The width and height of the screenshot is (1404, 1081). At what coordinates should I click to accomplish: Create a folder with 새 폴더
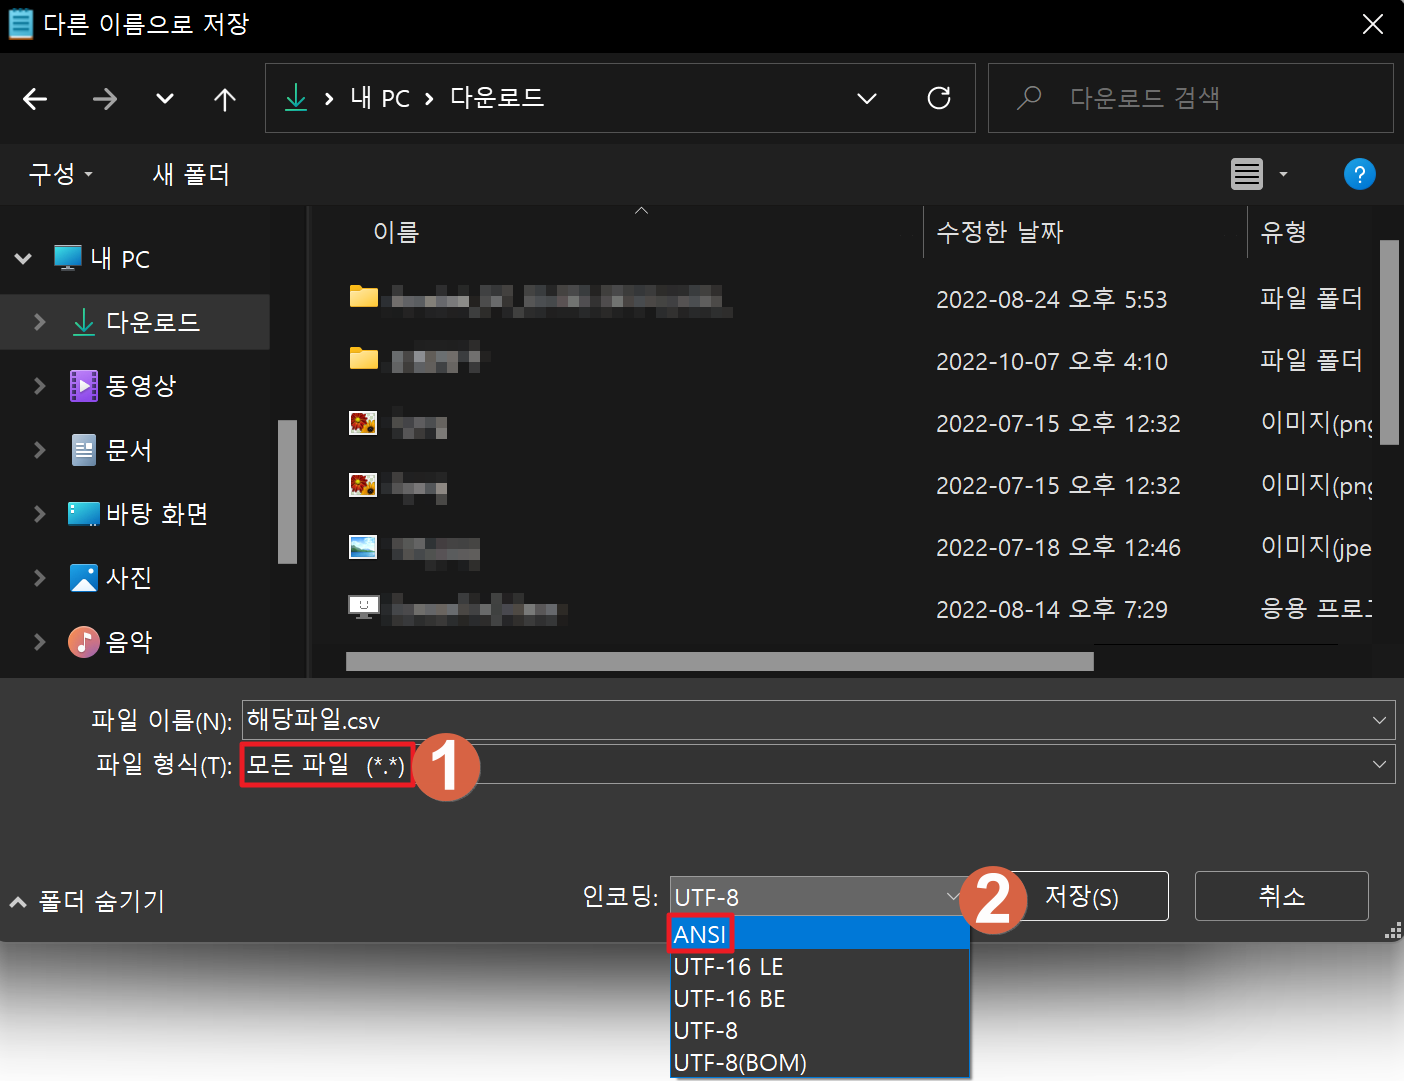click(191, 174)
